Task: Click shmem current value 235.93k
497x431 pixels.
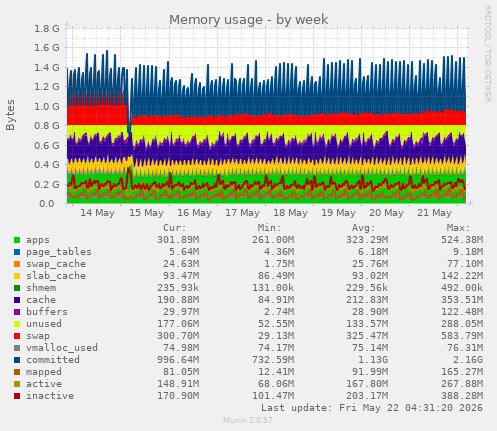Action: coord(178,288)
